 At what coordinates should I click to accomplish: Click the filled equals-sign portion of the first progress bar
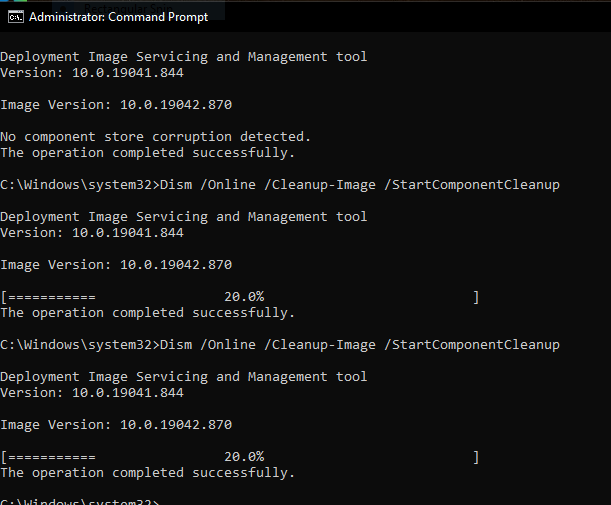pyautogui.click(x=51, y=297)
